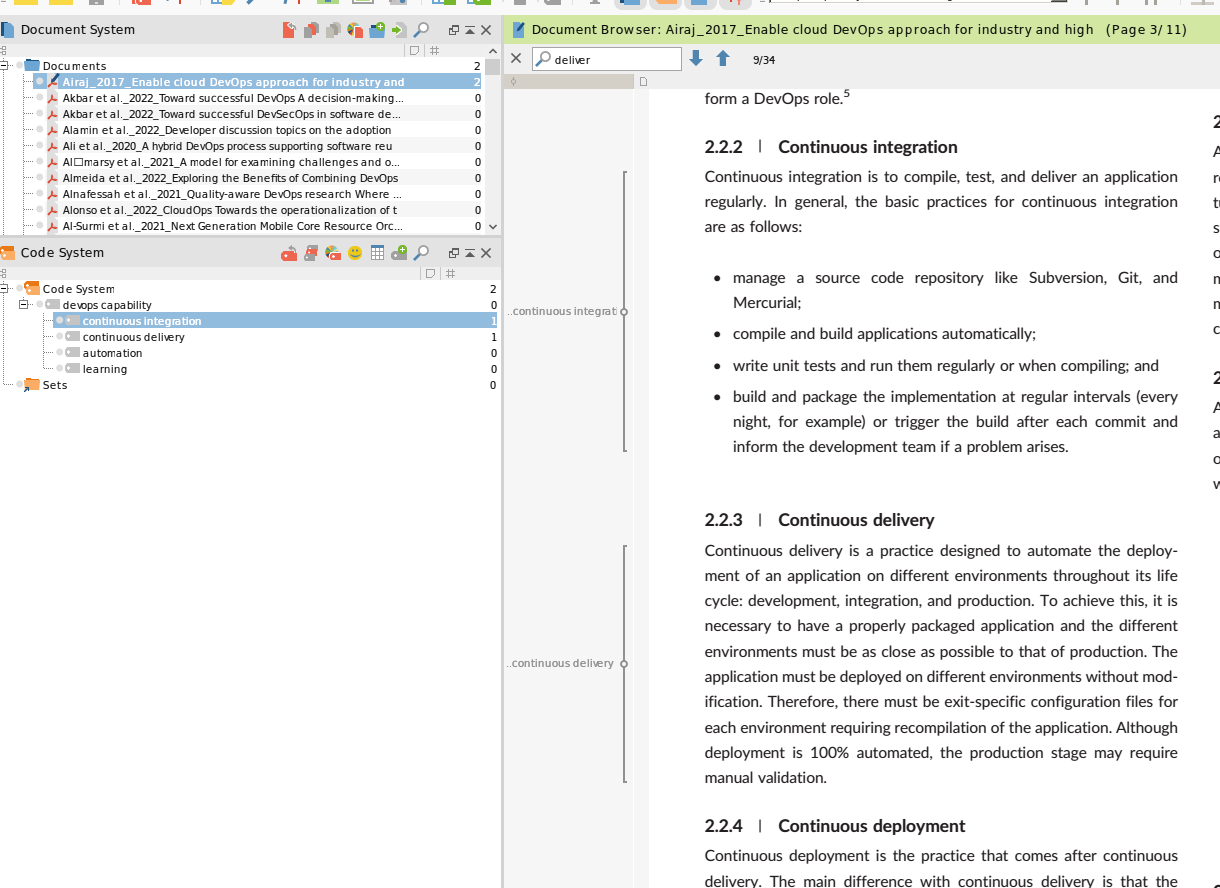Click the '9/34' search hit counter
This screenshot has width=1220, height=888.
[x=764, y=60]
